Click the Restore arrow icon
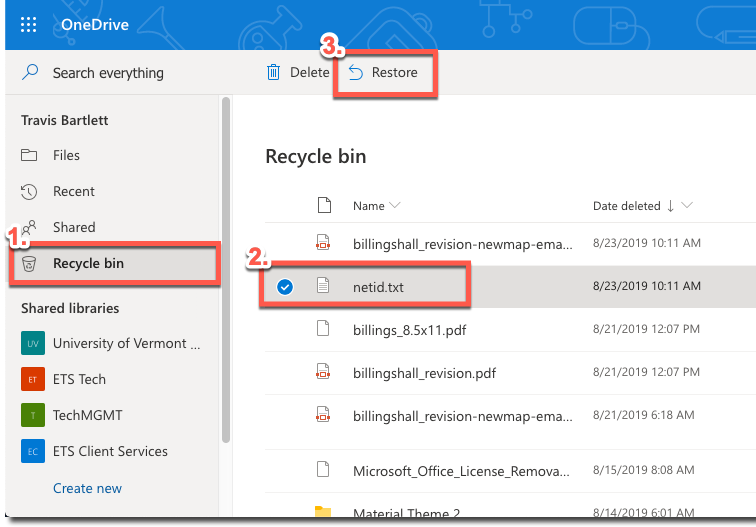Screen dimensions: 756x527 [x=356, y=72]
